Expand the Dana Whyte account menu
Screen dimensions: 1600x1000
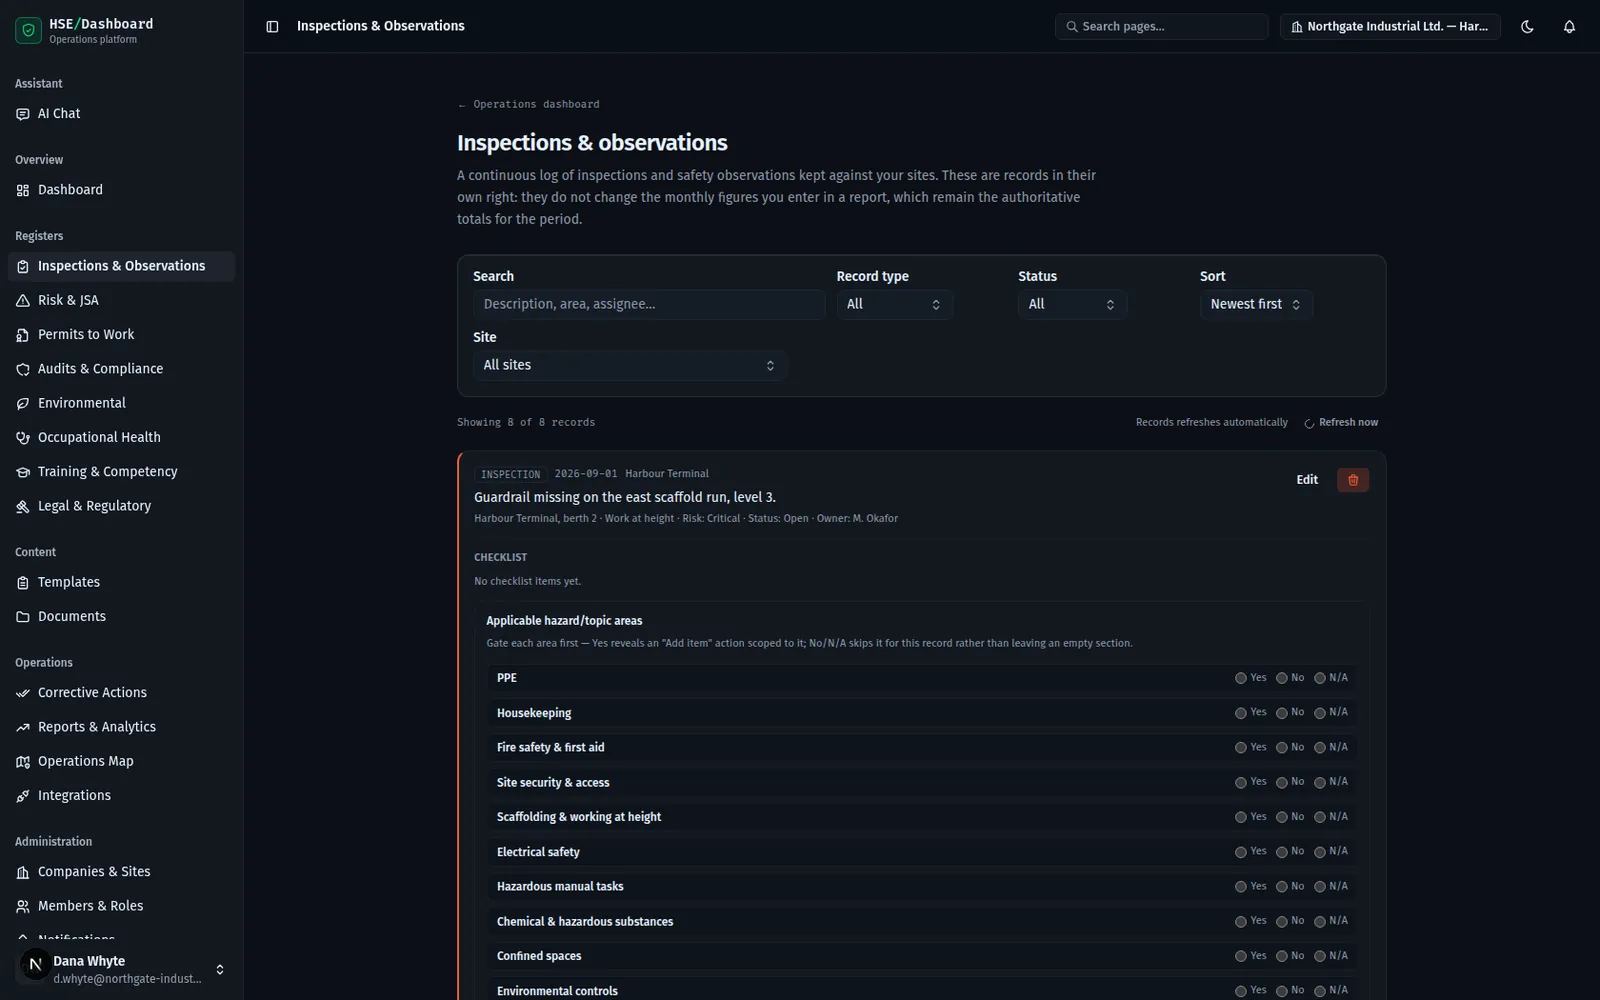coord(122,968)
